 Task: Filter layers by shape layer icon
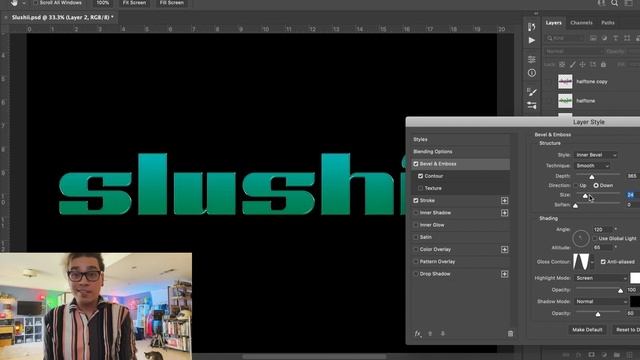pyautogui.click(x=627, y=38)
